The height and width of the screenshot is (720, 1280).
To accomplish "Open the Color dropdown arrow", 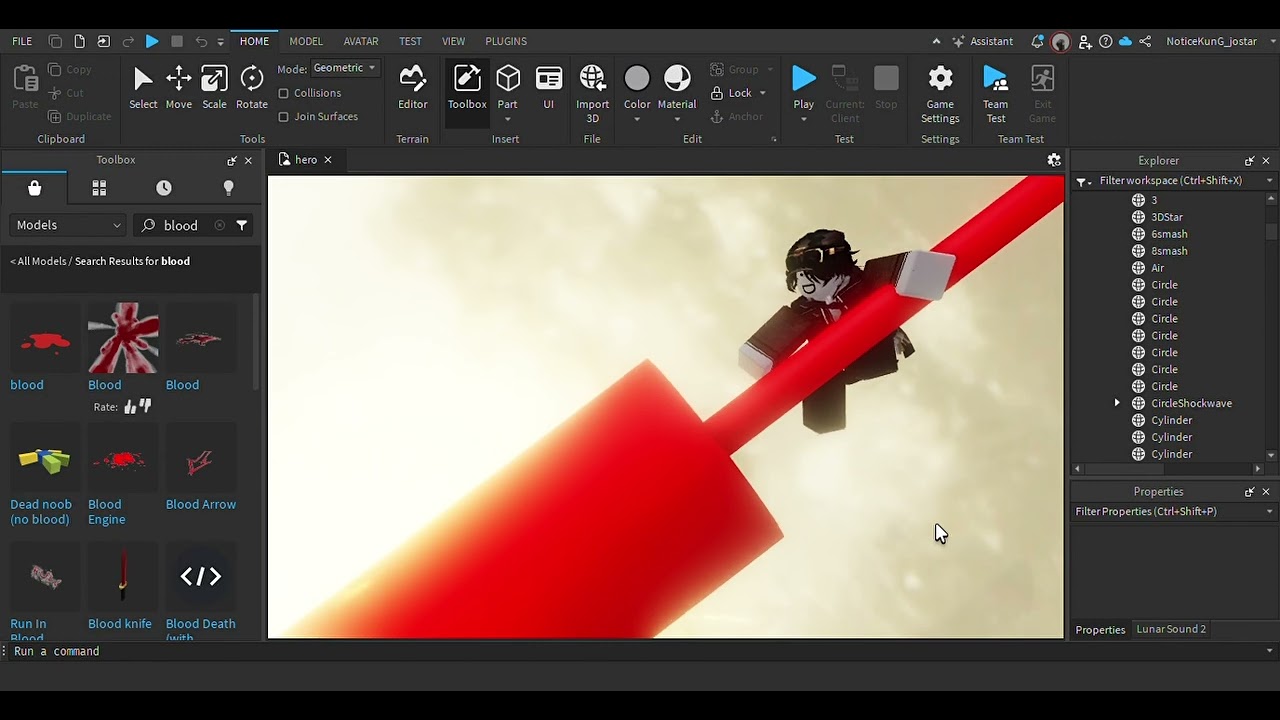I will (637, 119).
